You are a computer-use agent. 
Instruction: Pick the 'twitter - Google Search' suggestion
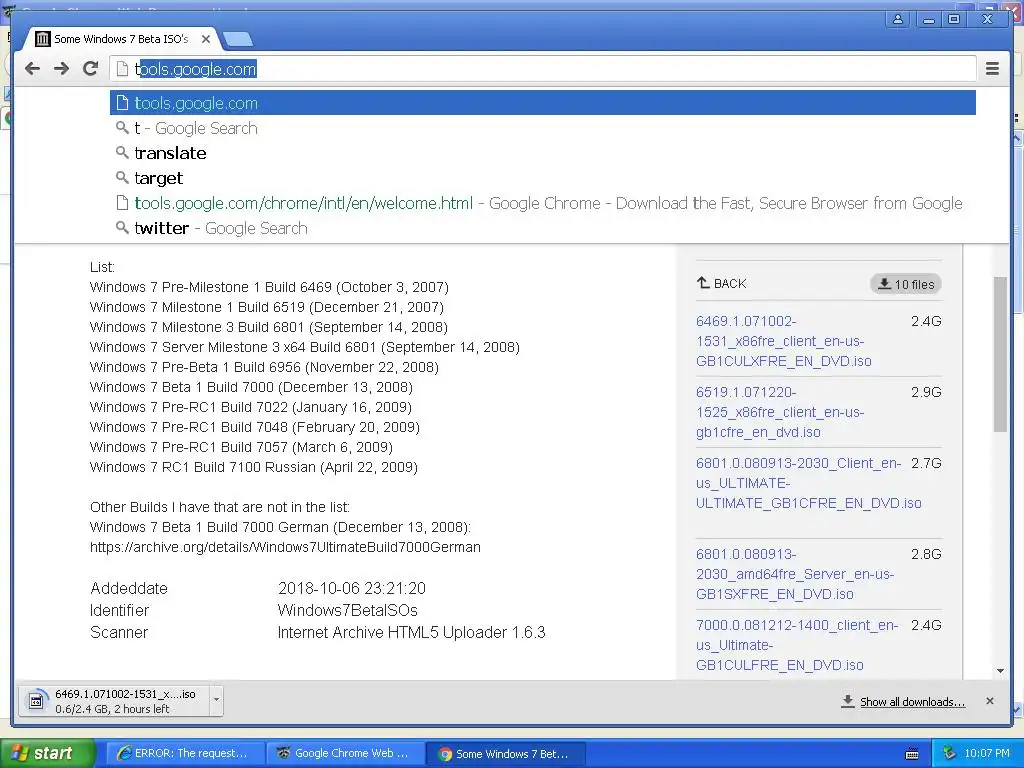543,228
